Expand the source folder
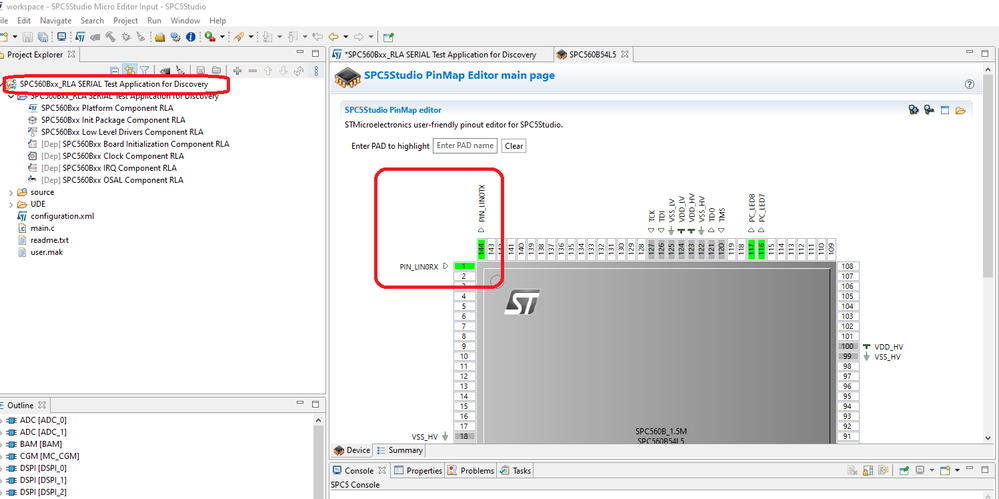999x499 pixels. (x=11, y=192)
